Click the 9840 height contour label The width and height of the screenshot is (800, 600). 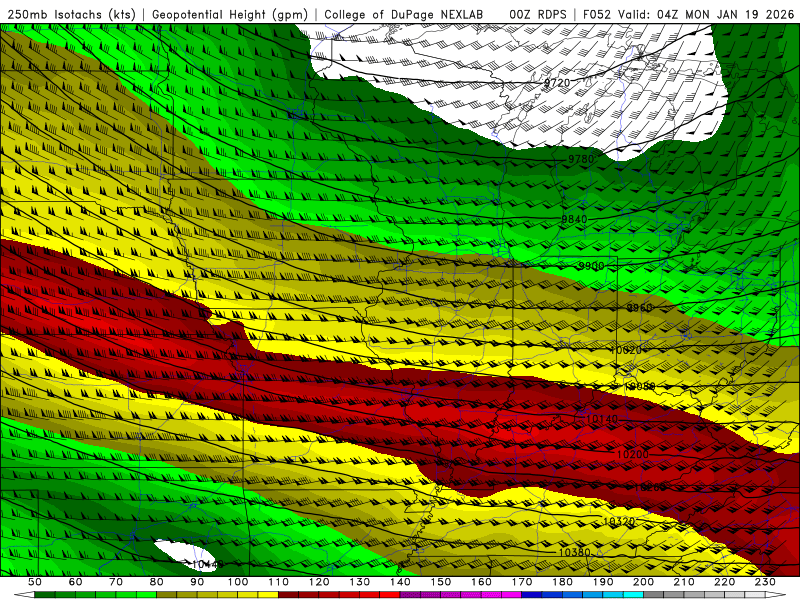(x=574, y=219)
